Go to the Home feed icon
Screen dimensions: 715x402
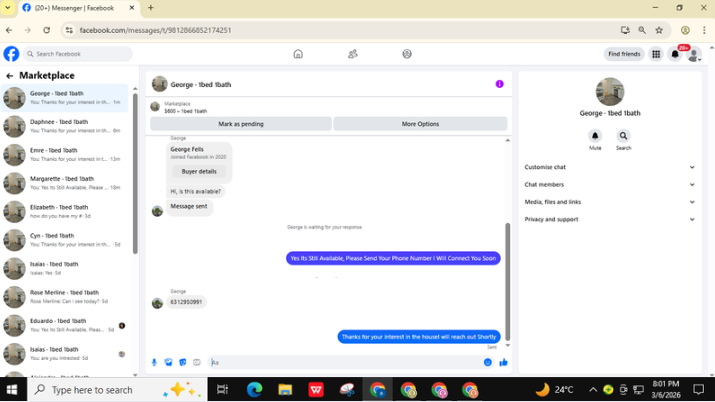(298, 54)
